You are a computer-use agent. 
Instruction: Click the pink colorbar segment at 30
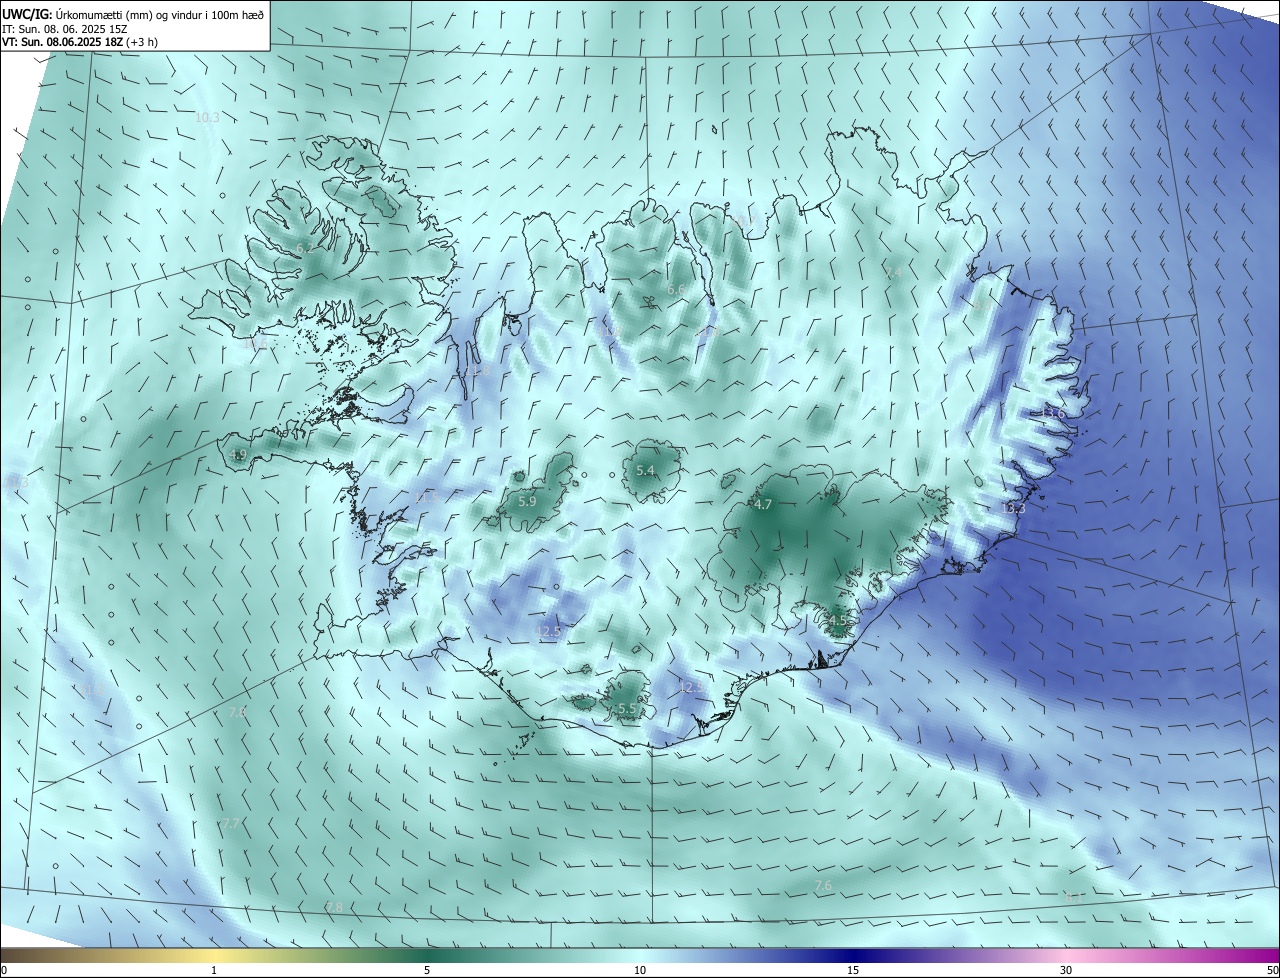click(1066, 955)
